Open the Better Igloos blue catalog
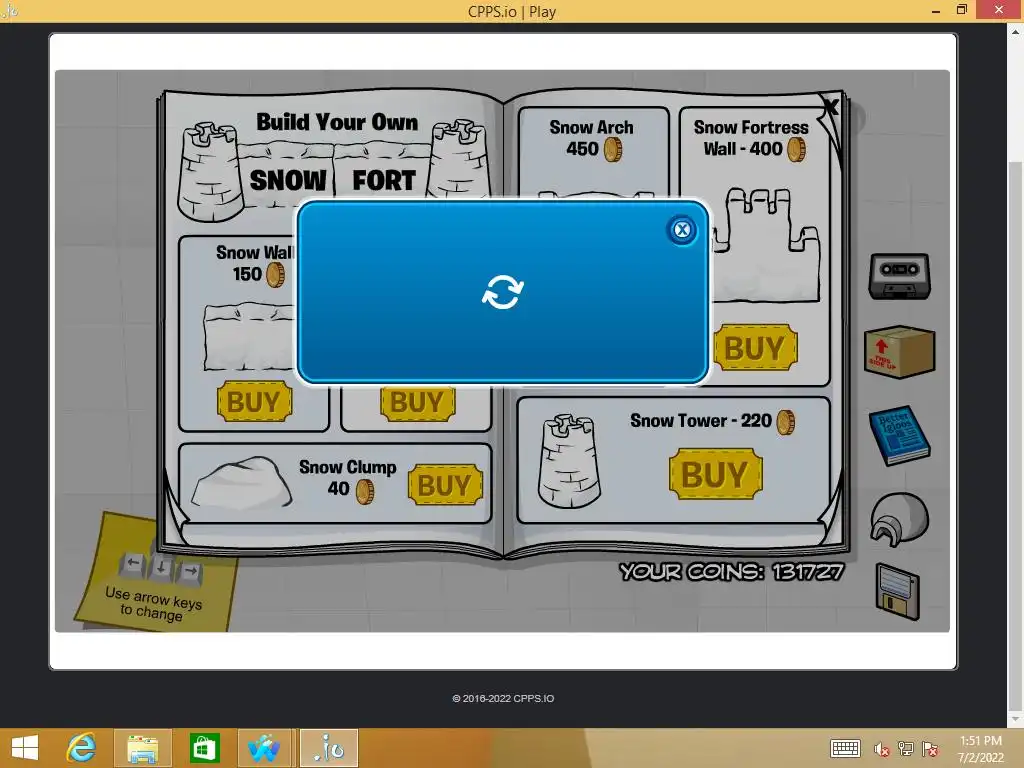 pyautogui.click(x=899, y=436)
